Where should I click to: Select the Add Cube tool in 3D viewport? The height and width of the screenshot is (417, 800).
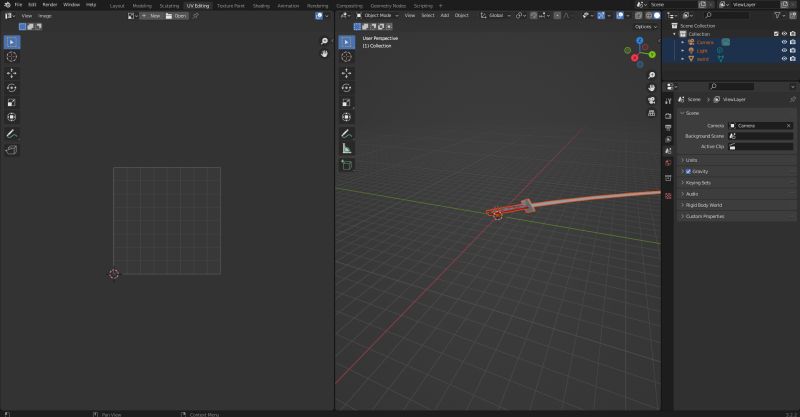point(346,165)
